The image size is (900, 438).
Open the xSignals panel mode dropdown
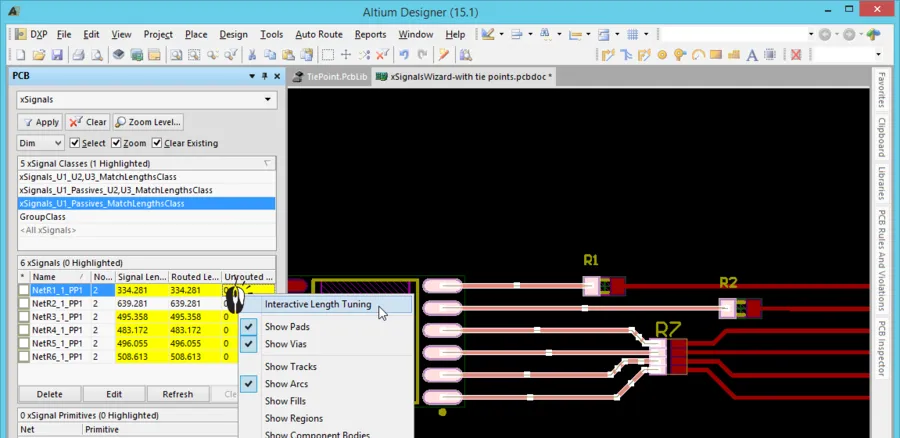coord(267,99)
